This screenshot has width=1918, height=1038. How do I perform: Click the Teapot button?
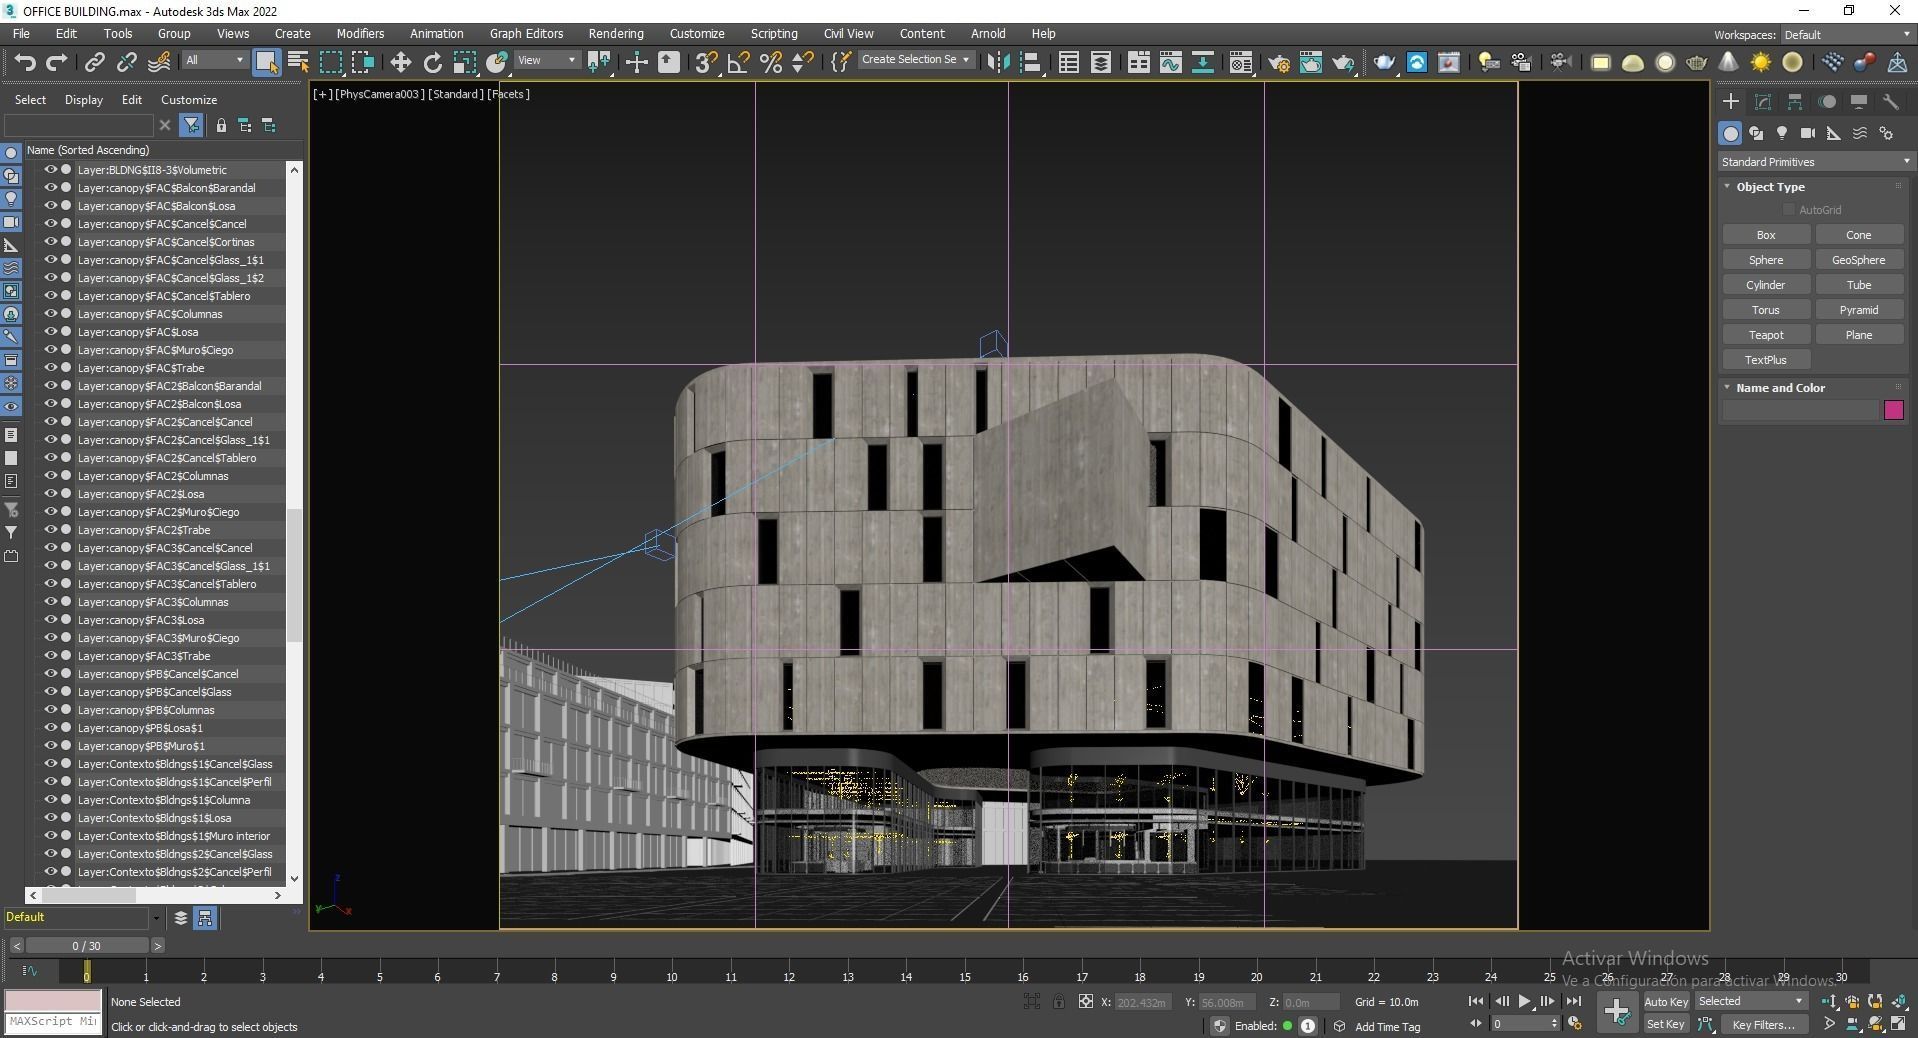(1766, 335)
